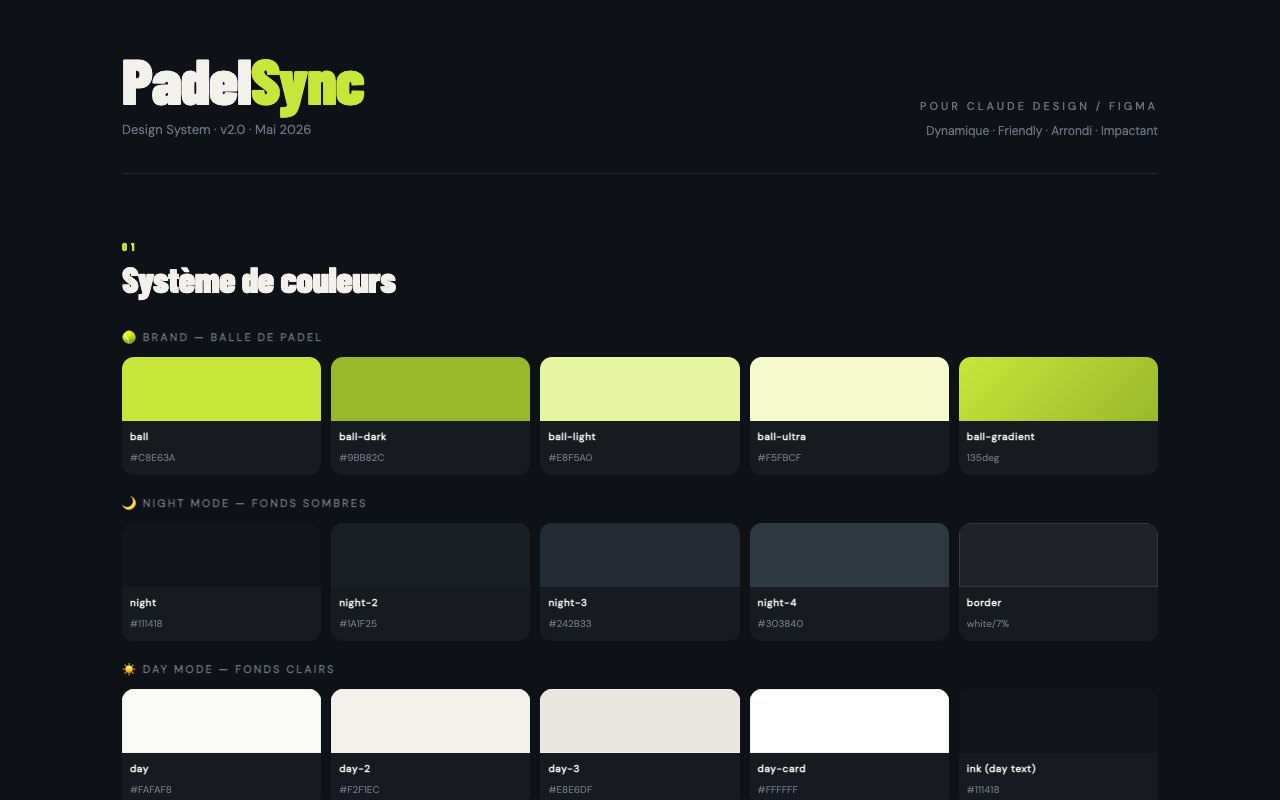Click the 'Système de couleurs' heading
This screenshot has height=800, width=1280.
259,281
